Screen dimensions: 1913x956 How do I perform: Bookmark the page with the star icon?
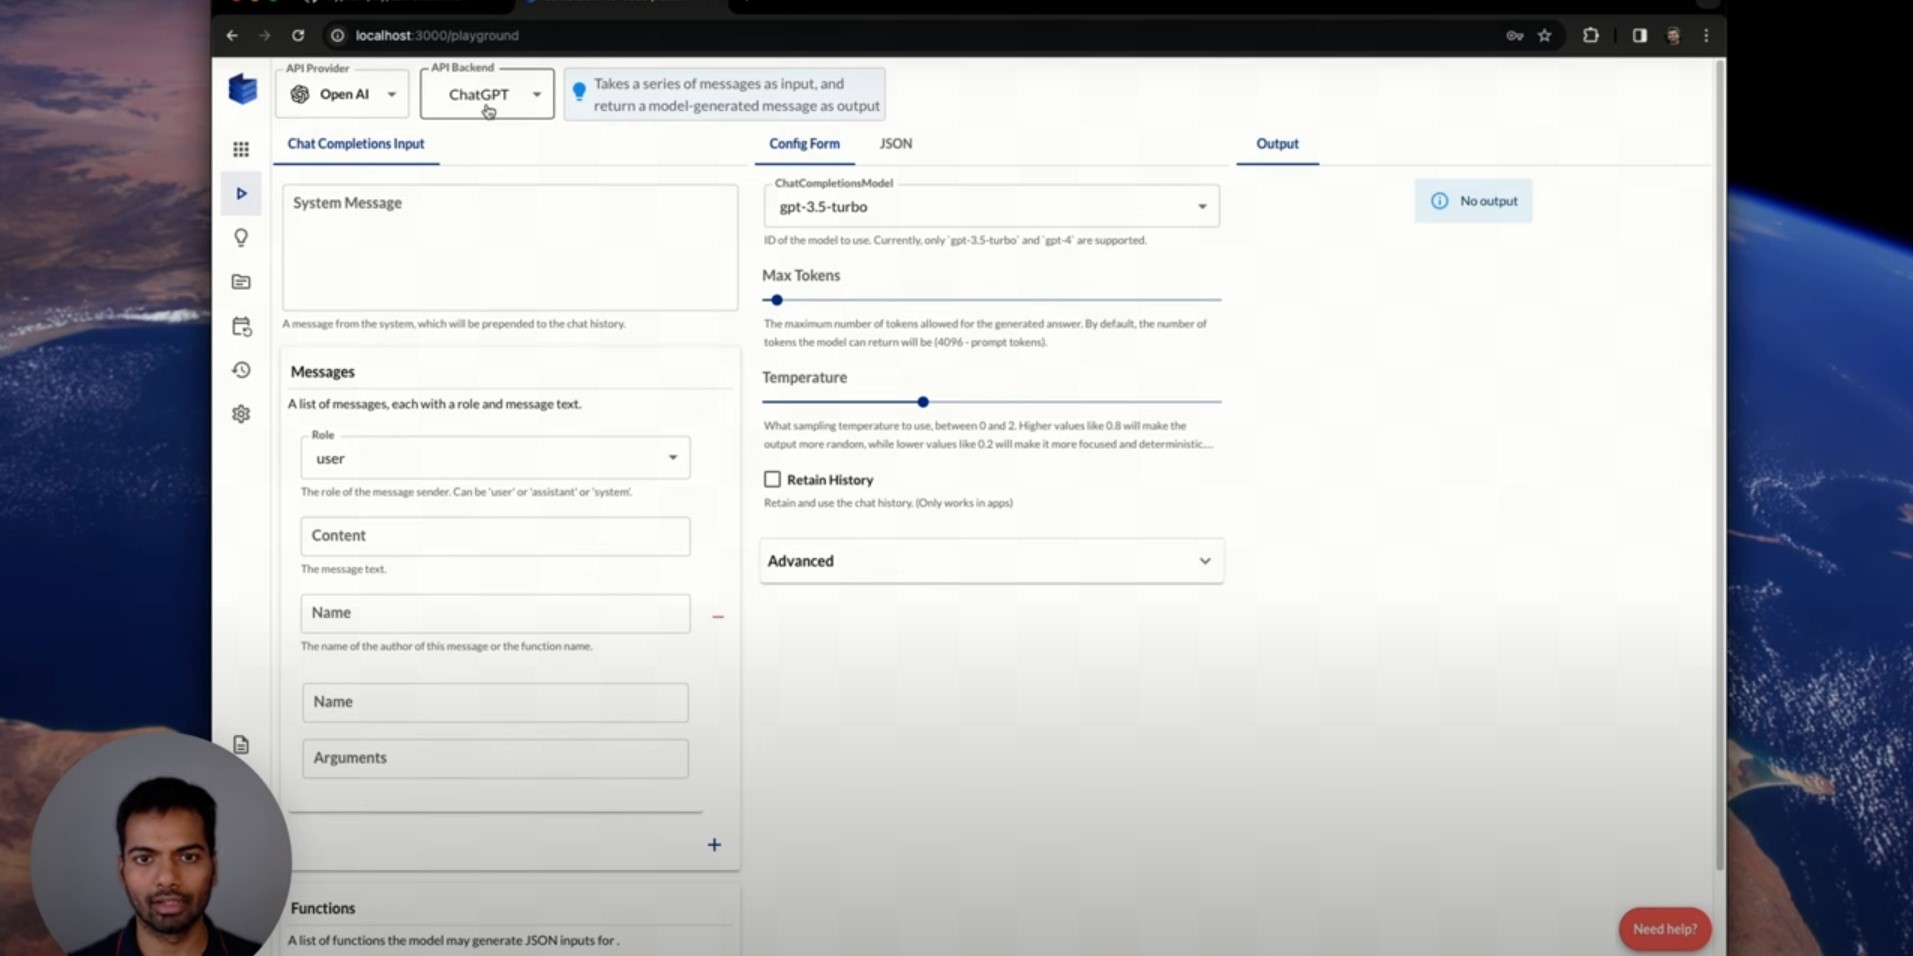tap(1545, 35)
